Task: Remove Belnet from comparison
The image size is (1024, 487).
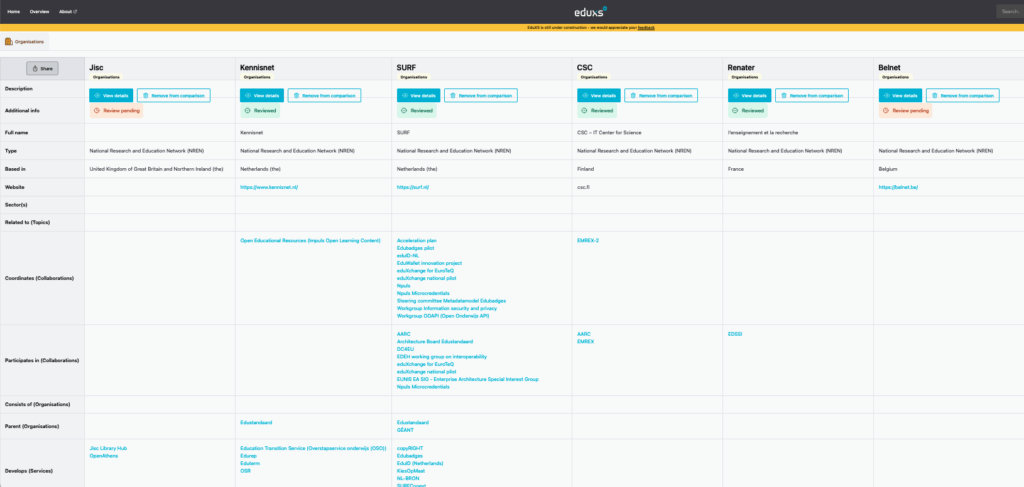Action: pos(963,95)
